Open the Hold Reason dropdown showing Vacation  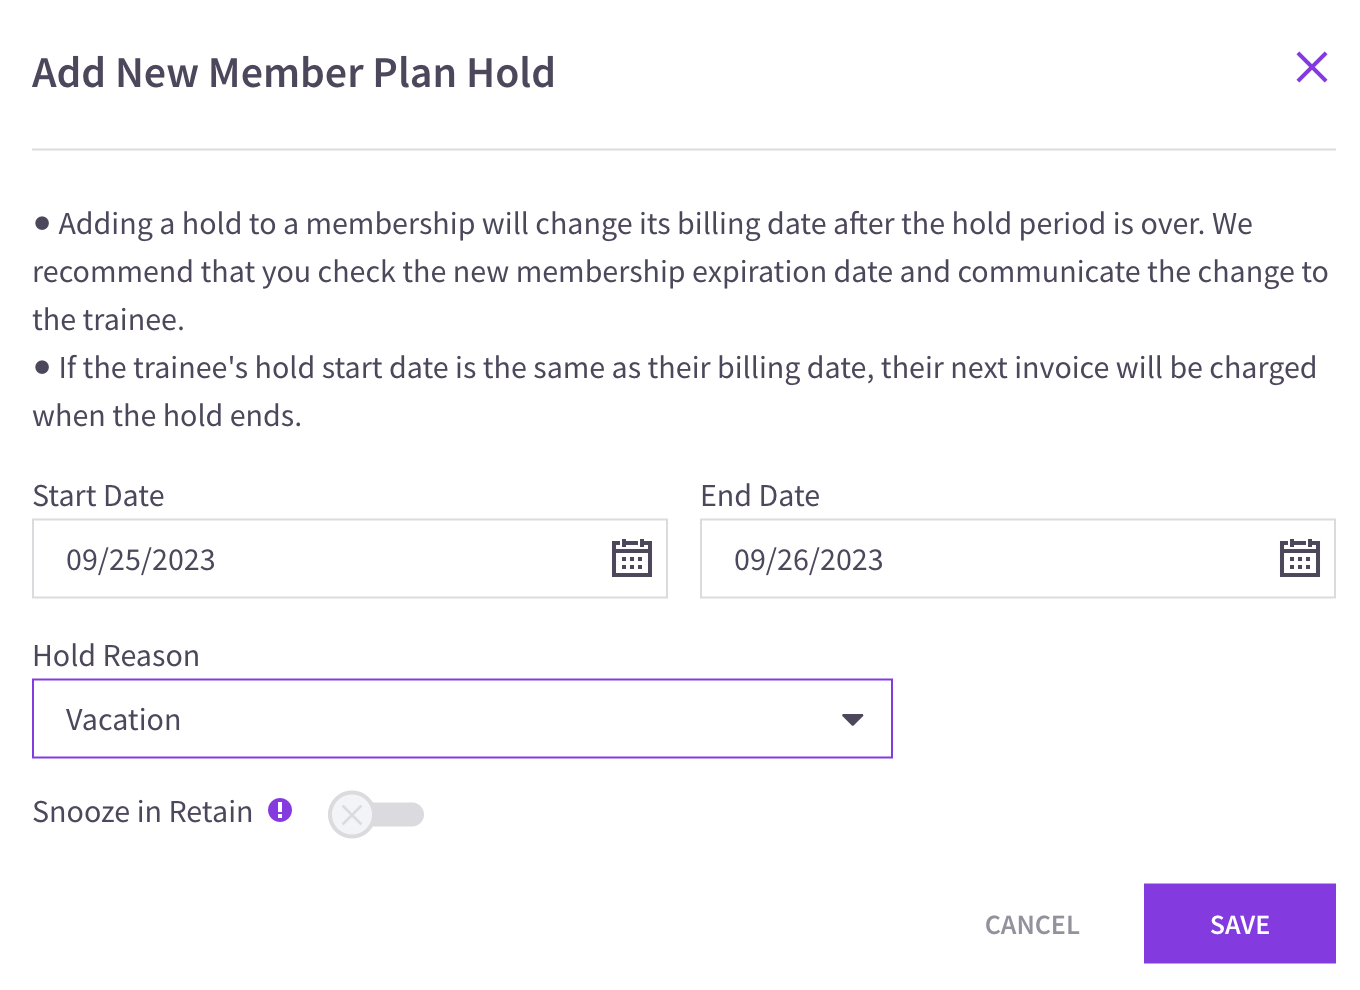coord(462,719)
